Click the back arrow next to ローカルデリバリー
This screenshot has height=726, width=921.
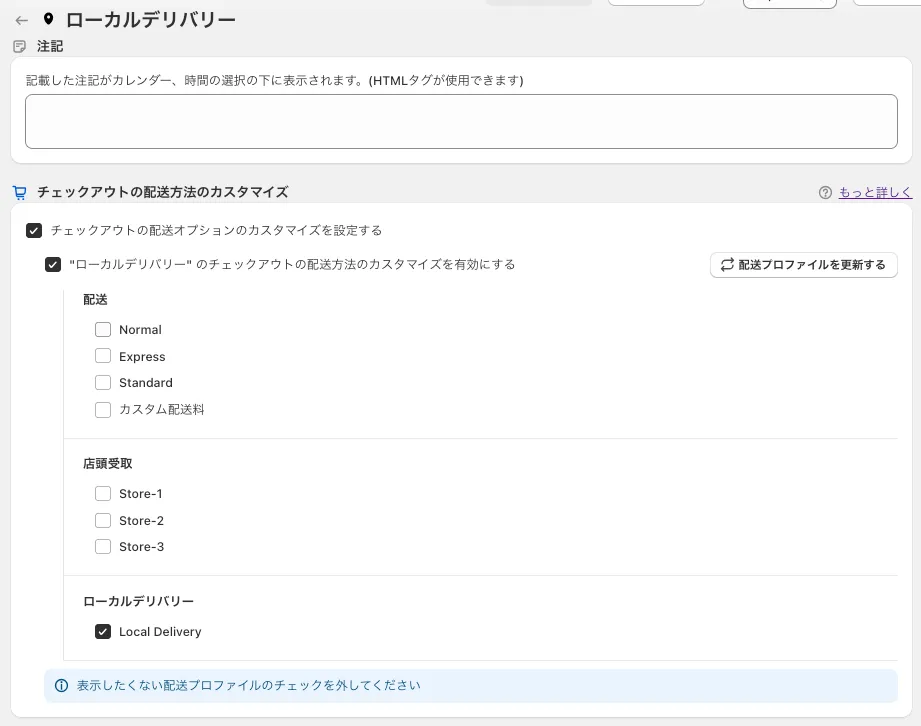point(21,20)
